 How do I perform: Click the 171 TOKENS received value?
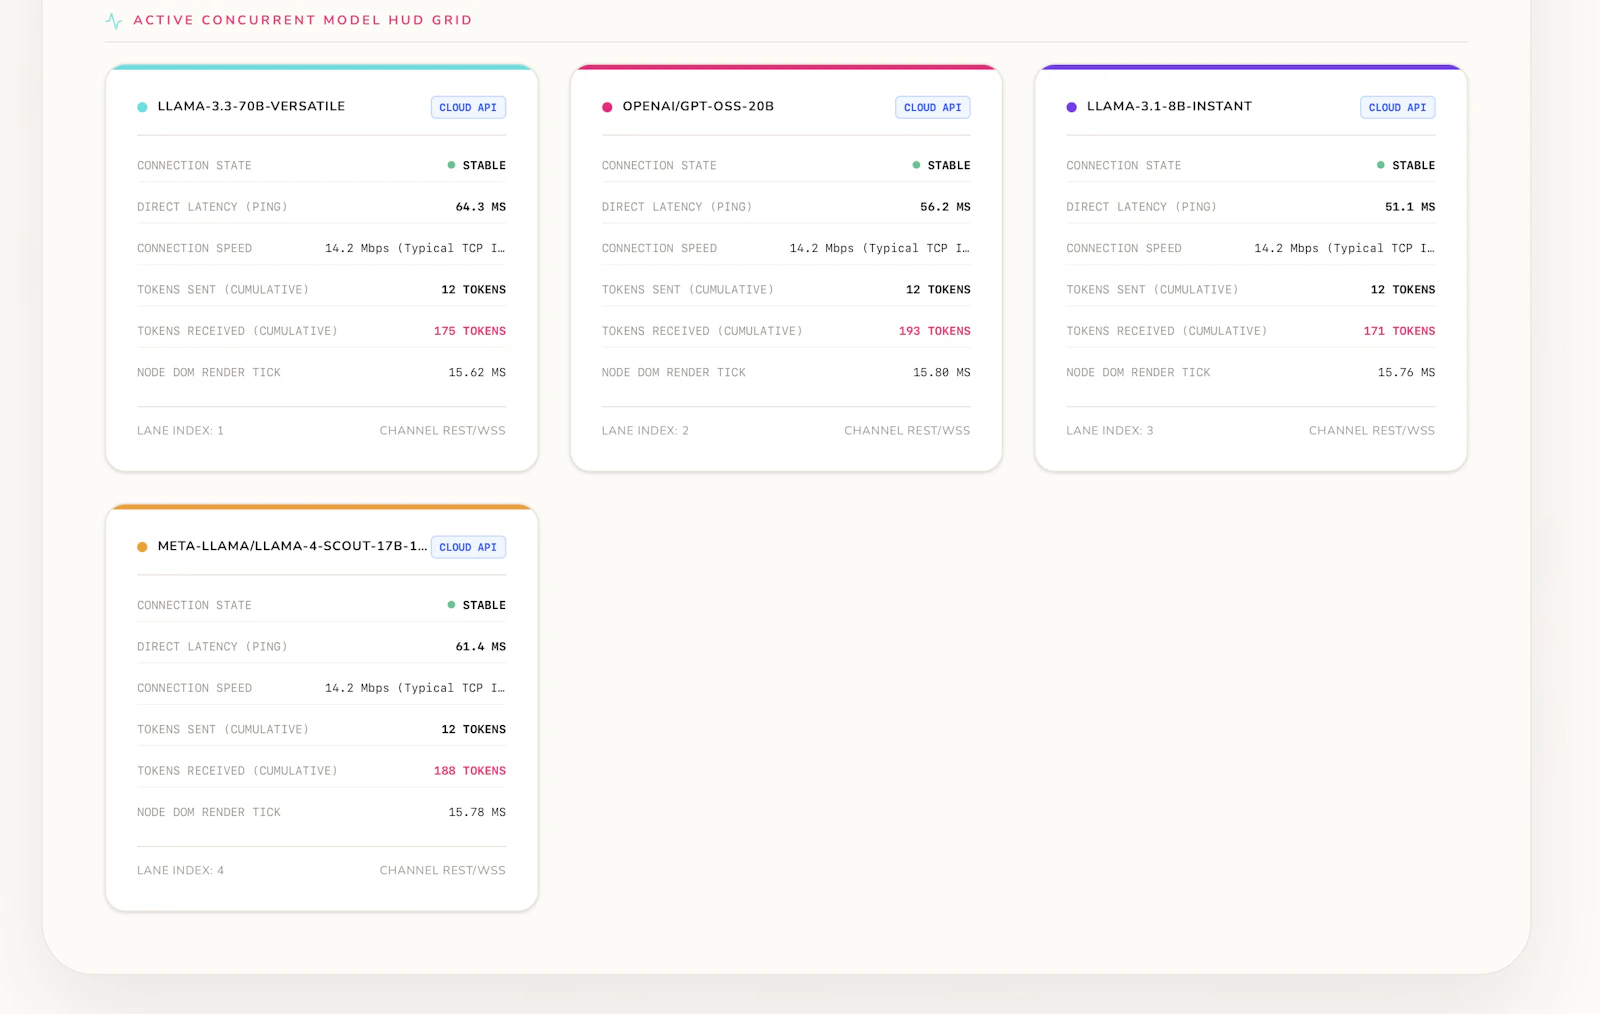(x=1399, y=331)
